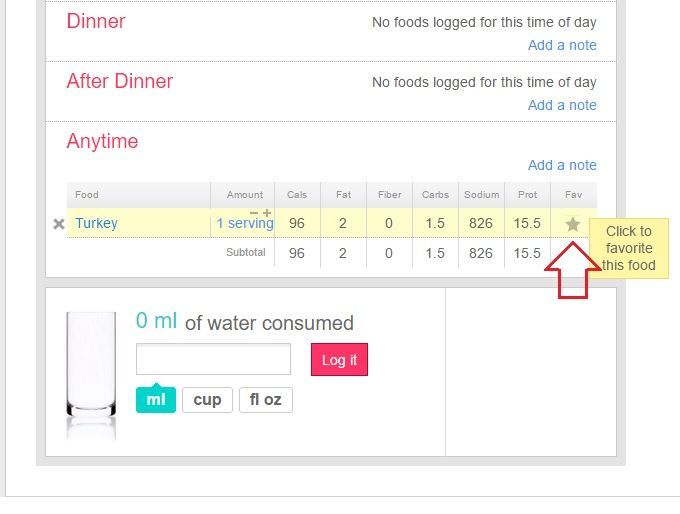Click the Anytime section heading
Screen dimensions: 680x514
tap(102, 141)
